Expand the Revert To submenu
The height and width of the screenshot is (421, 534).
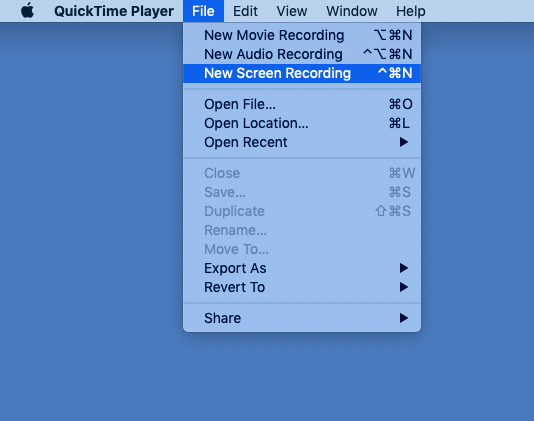point(302,287)
